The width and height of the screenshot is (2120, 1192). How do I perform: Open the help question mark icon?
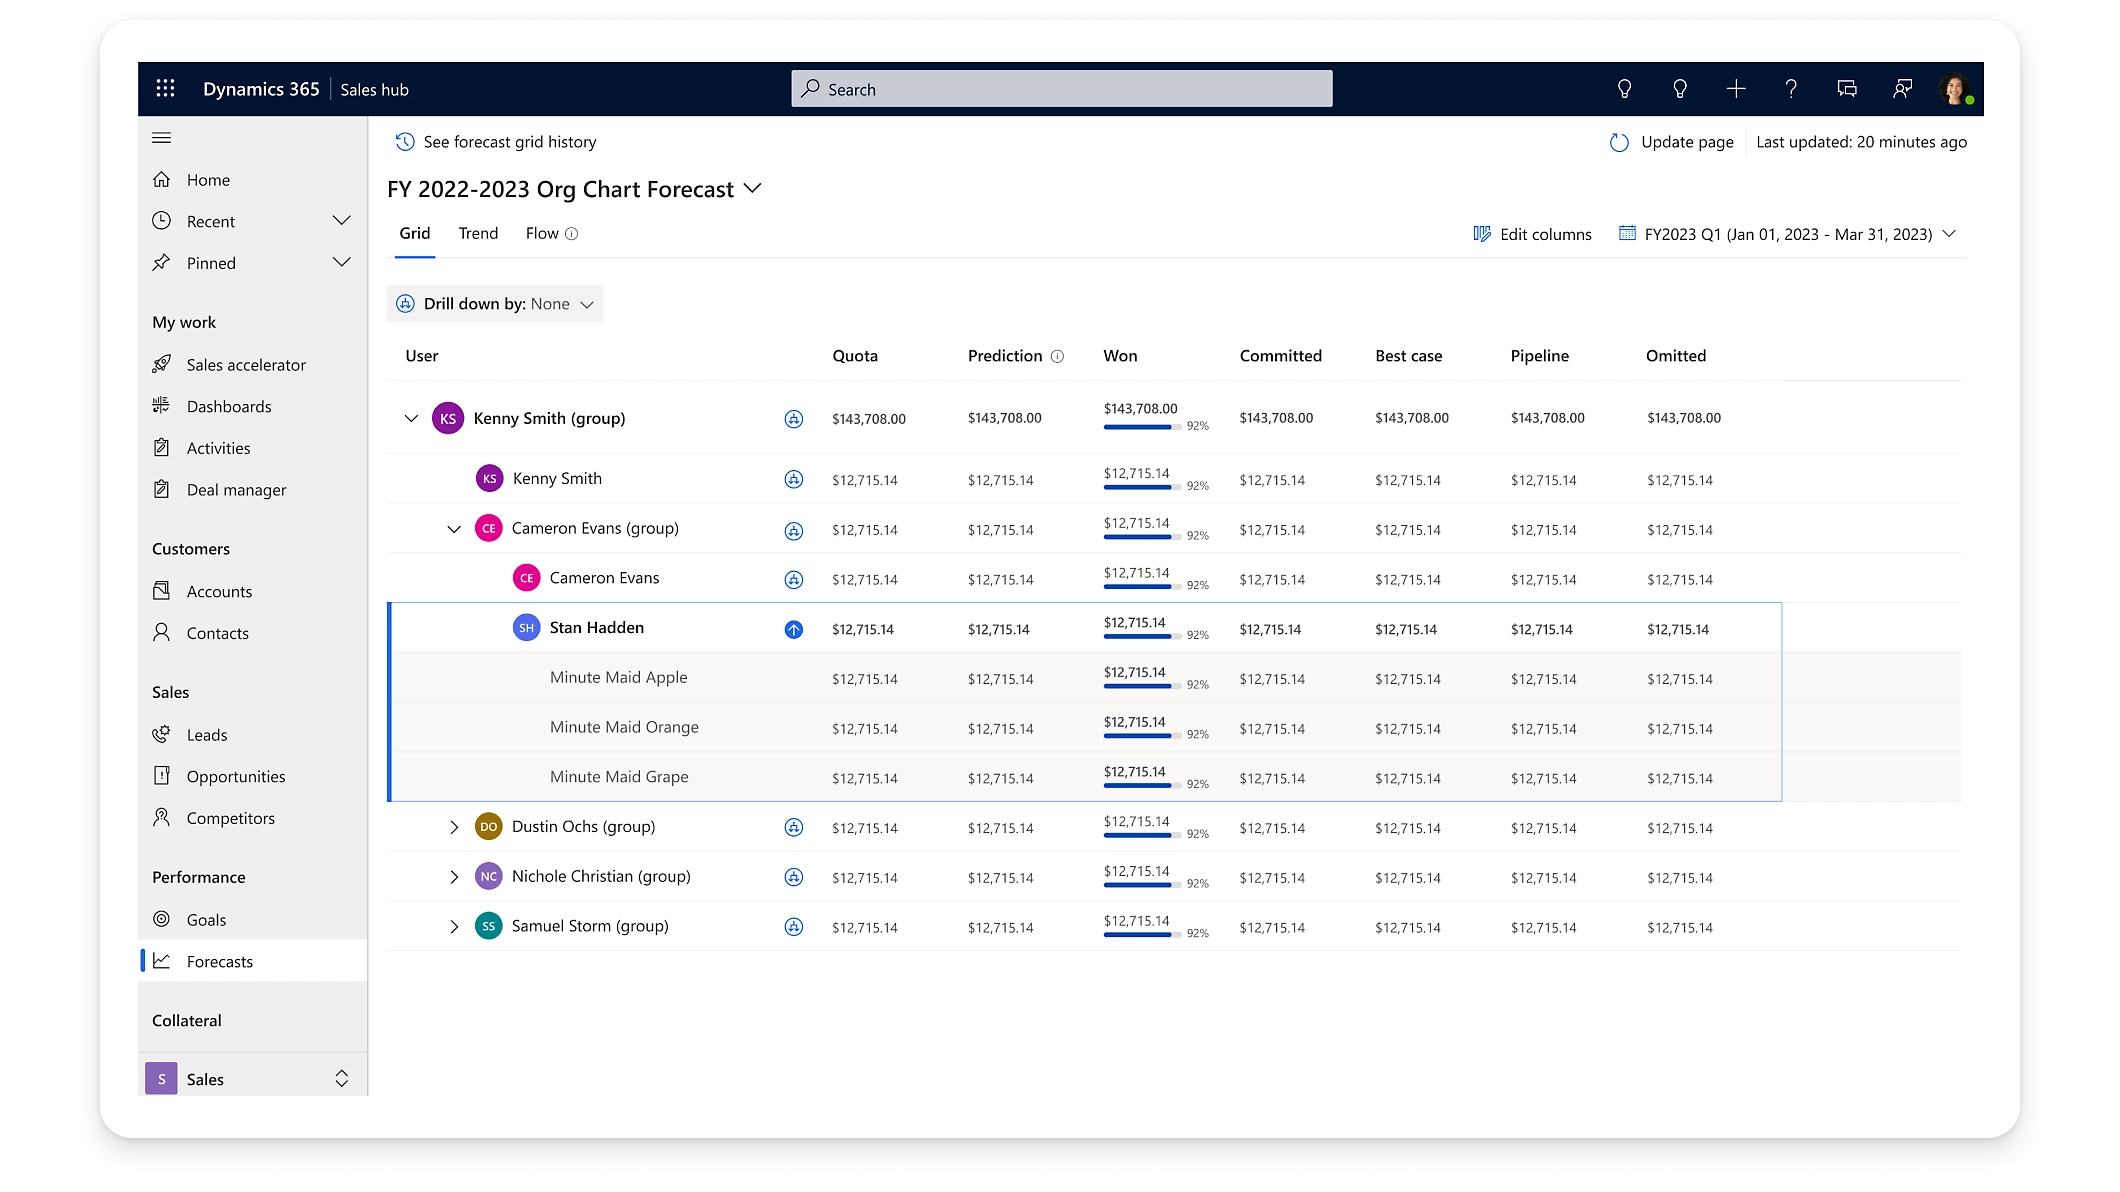(x=1791, y=89)
